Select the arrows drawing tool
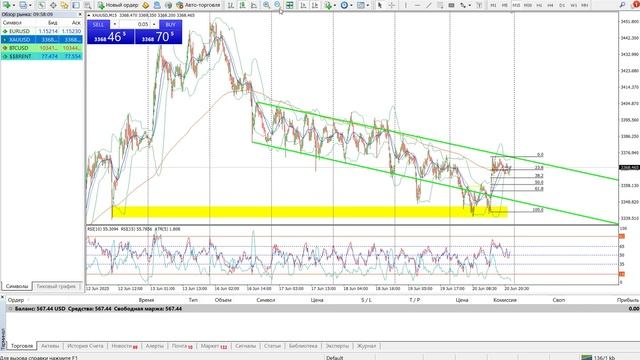The height and width of the screenshot is (360, 640). pos(463,5)
